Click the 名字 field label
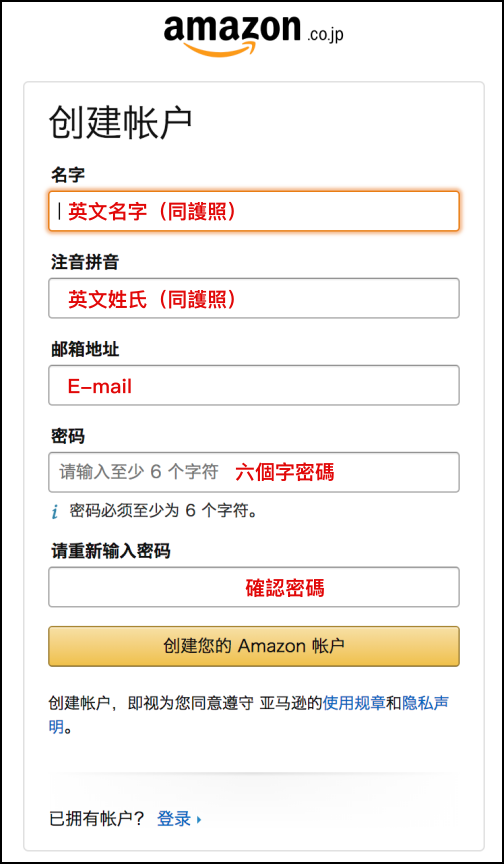Image resolution: width=504 pixels, height=864 pixels. click(68, 175)
